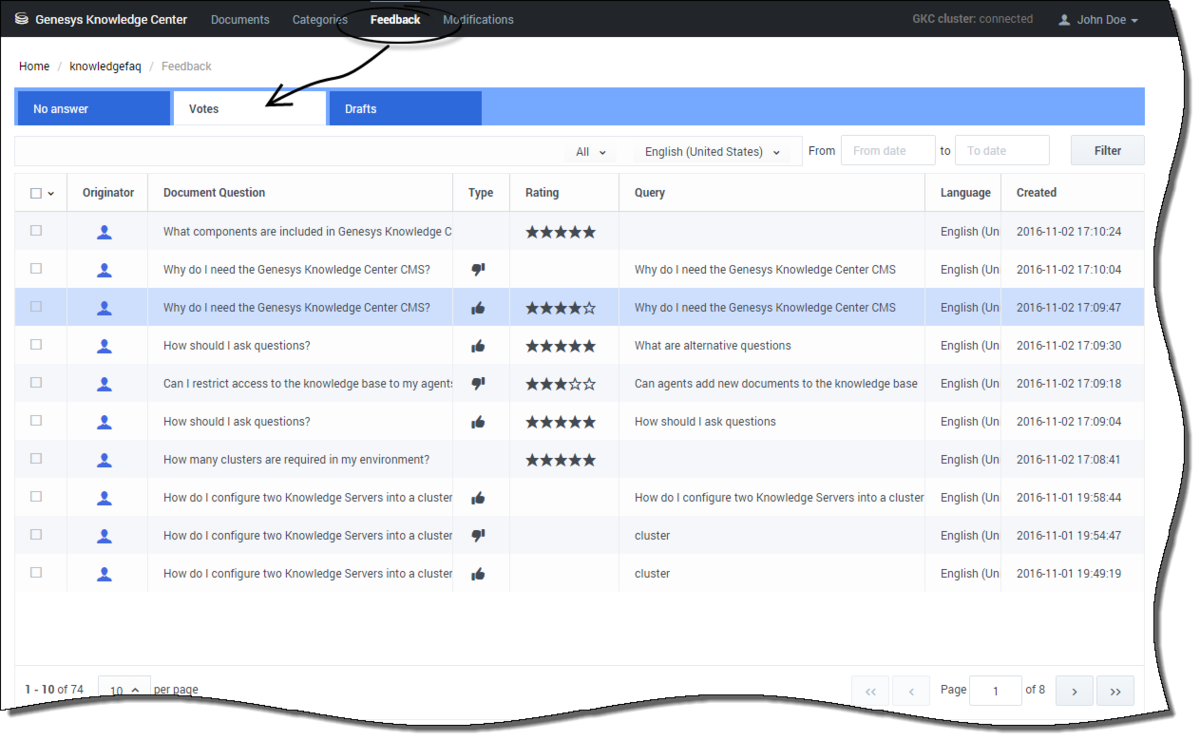Viewport: 1200px width, 741px height.
Task: Click the Filter button
Action: [x=1107, y=151]
